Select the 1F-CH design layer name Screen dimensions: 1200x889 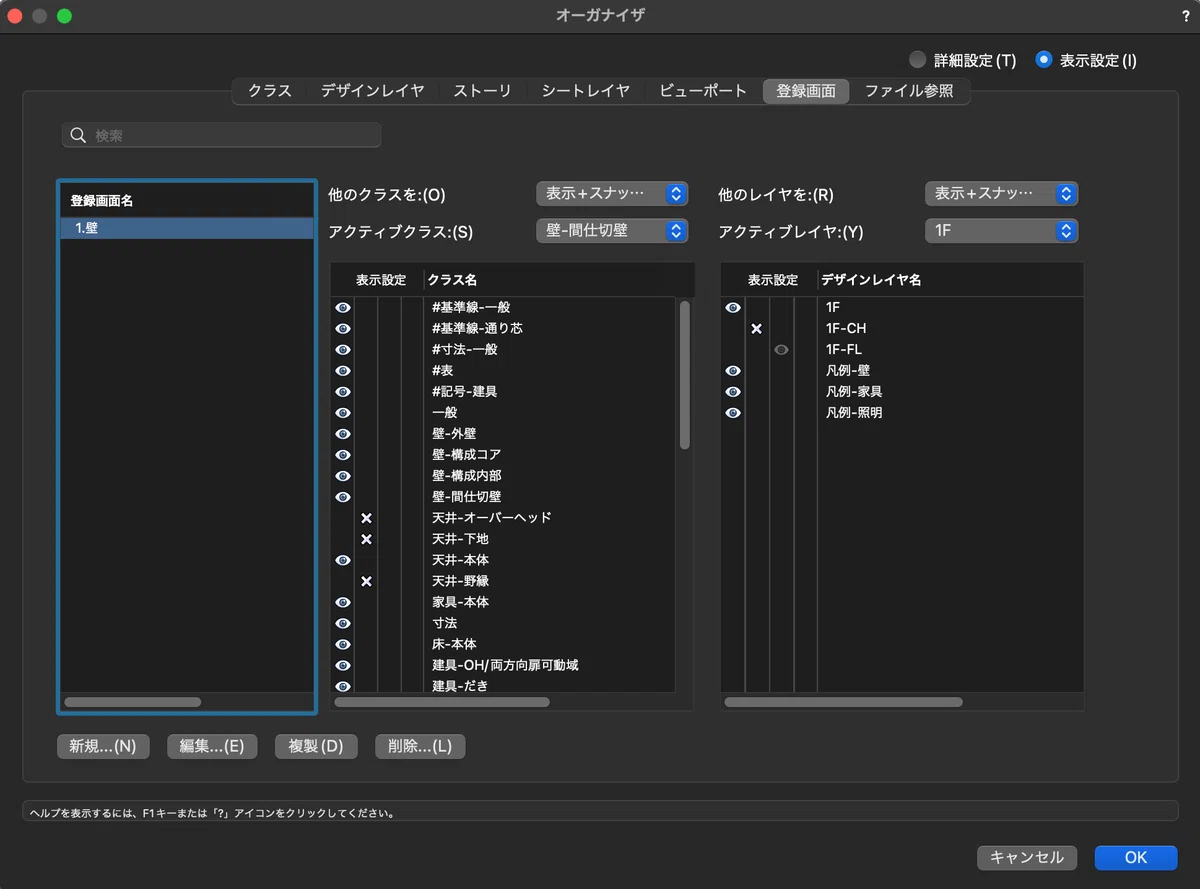click(846, 328)
